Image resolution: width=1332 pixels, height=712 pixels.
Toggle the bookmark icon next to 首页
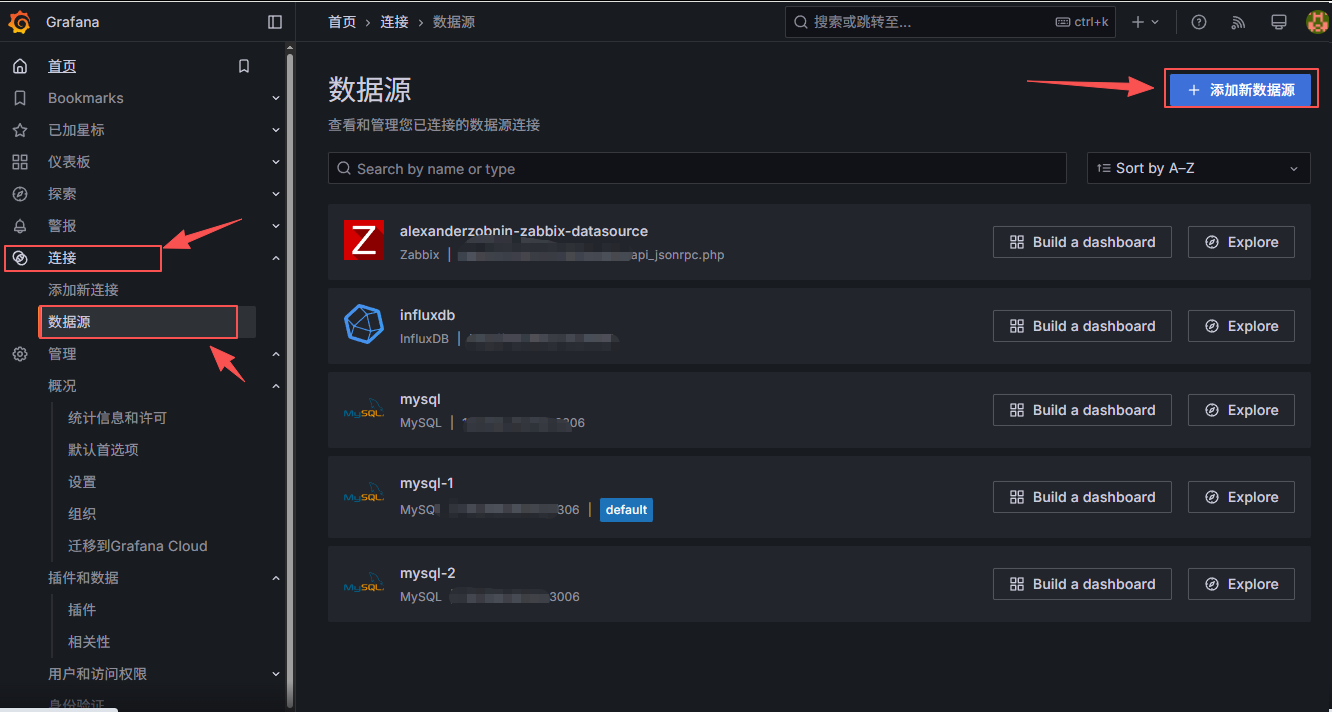click(243, 65)
